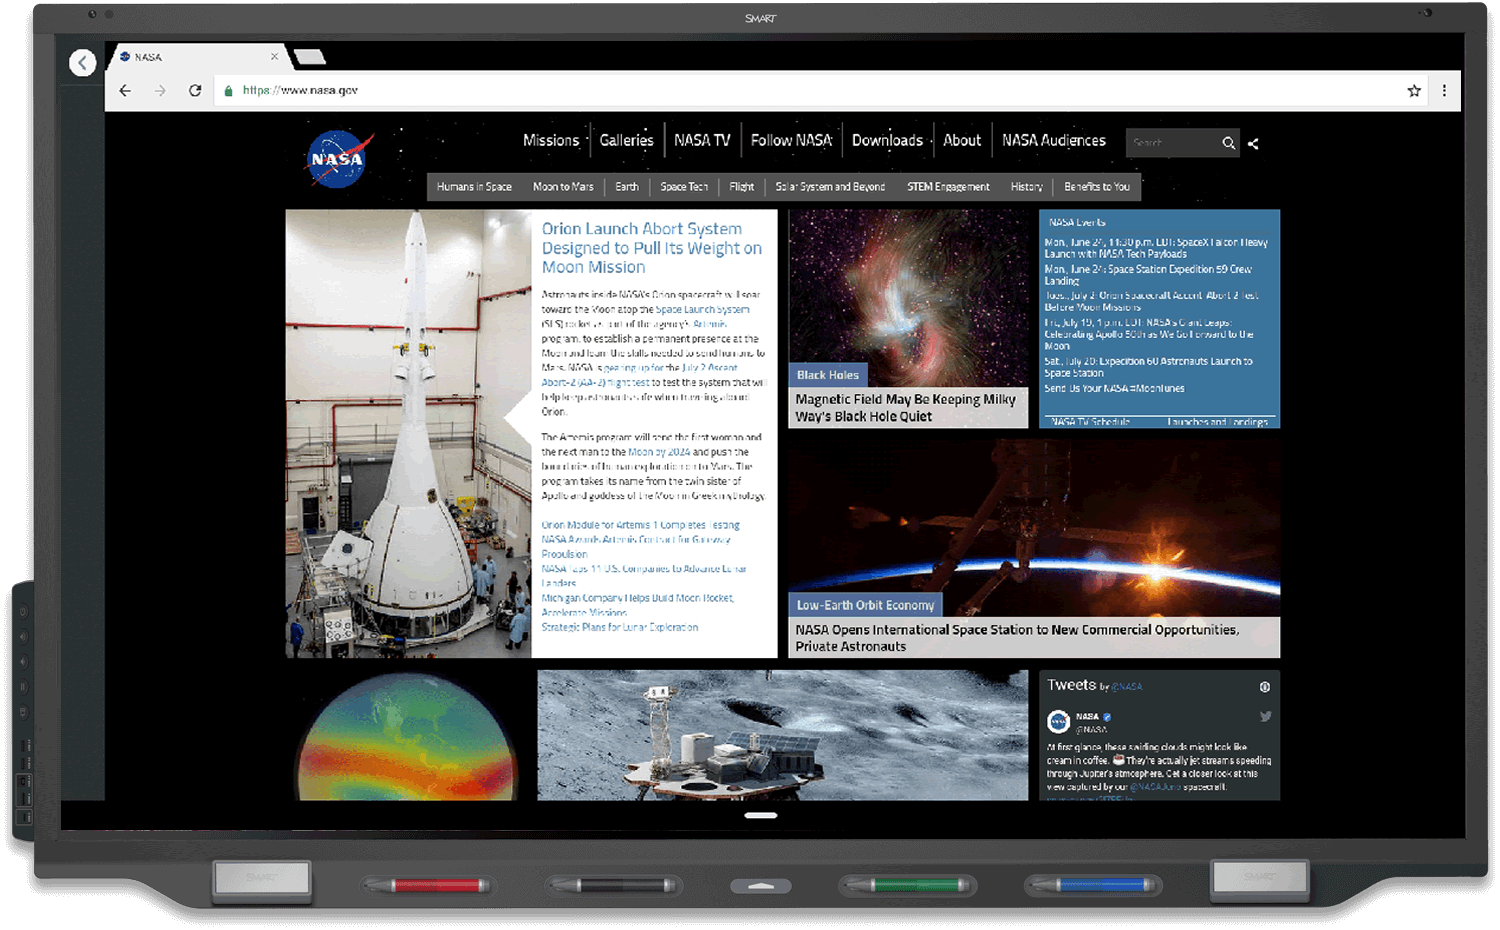Click the NASA meatball logo
Screen dimensions: 1500x930
click(338, 159)
